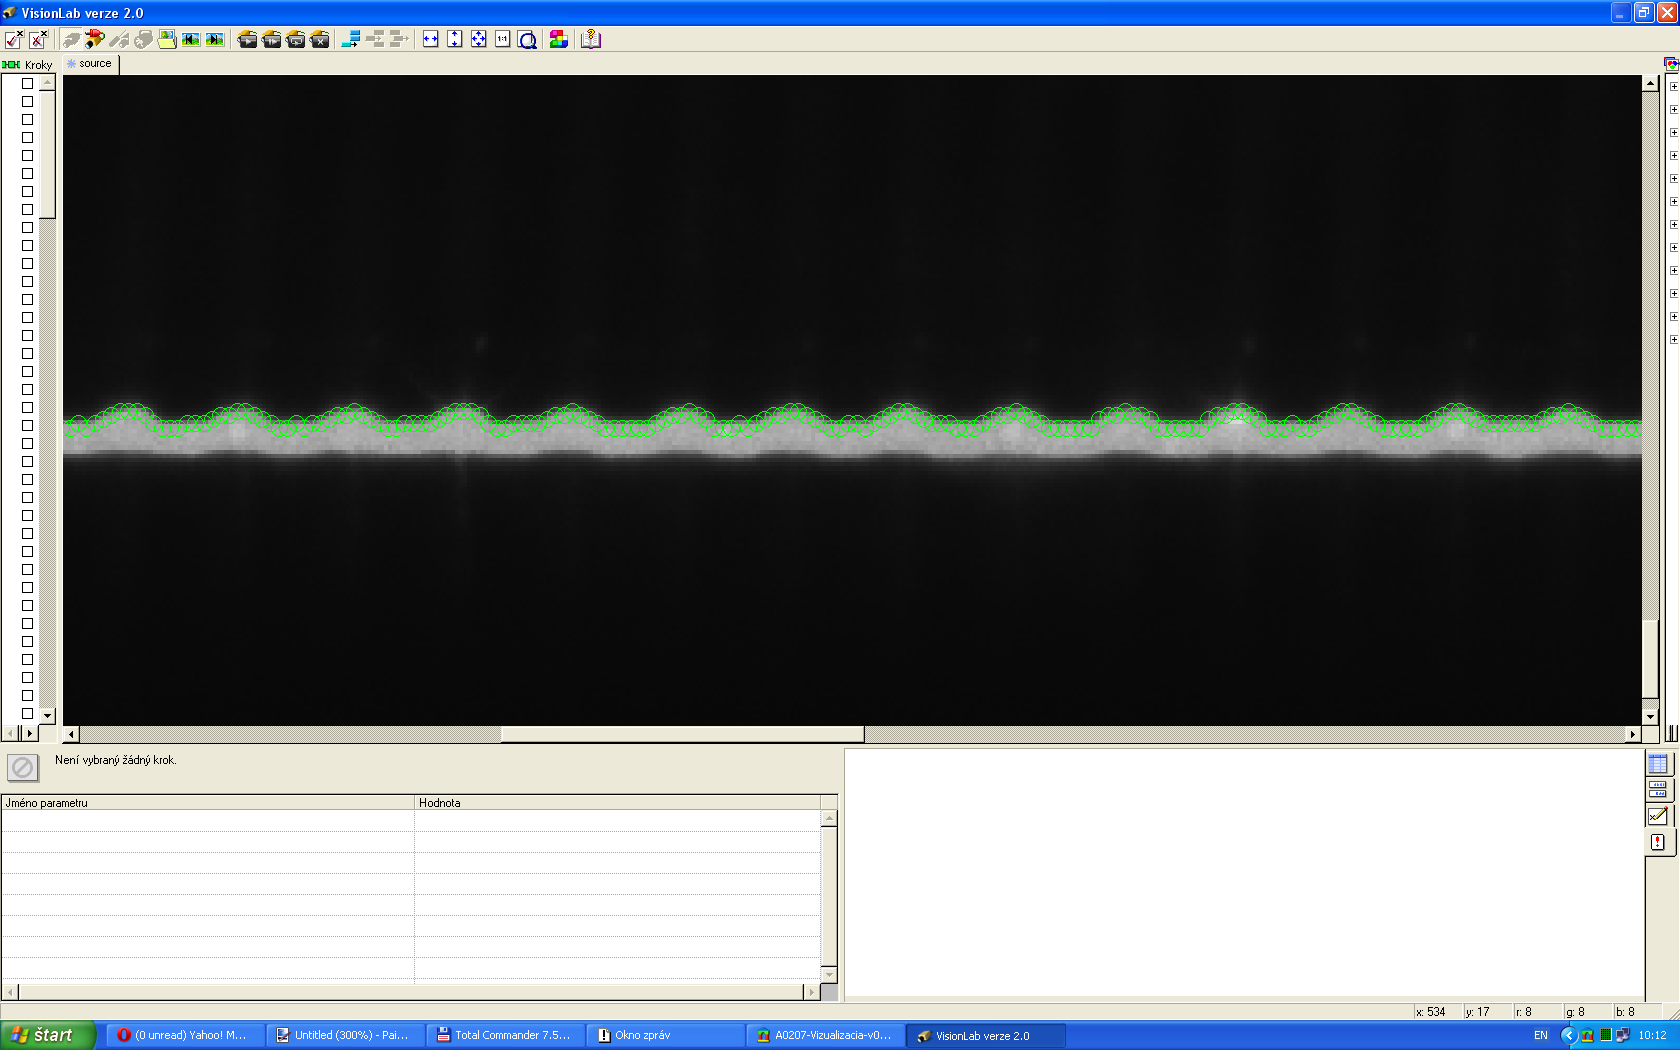Expand the first plus node in right panel

point(1674,86)
